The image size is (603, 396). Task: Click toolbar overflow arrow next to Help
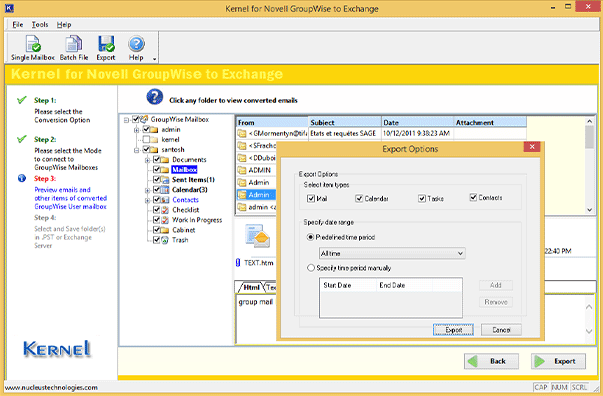tap(154, 59)
